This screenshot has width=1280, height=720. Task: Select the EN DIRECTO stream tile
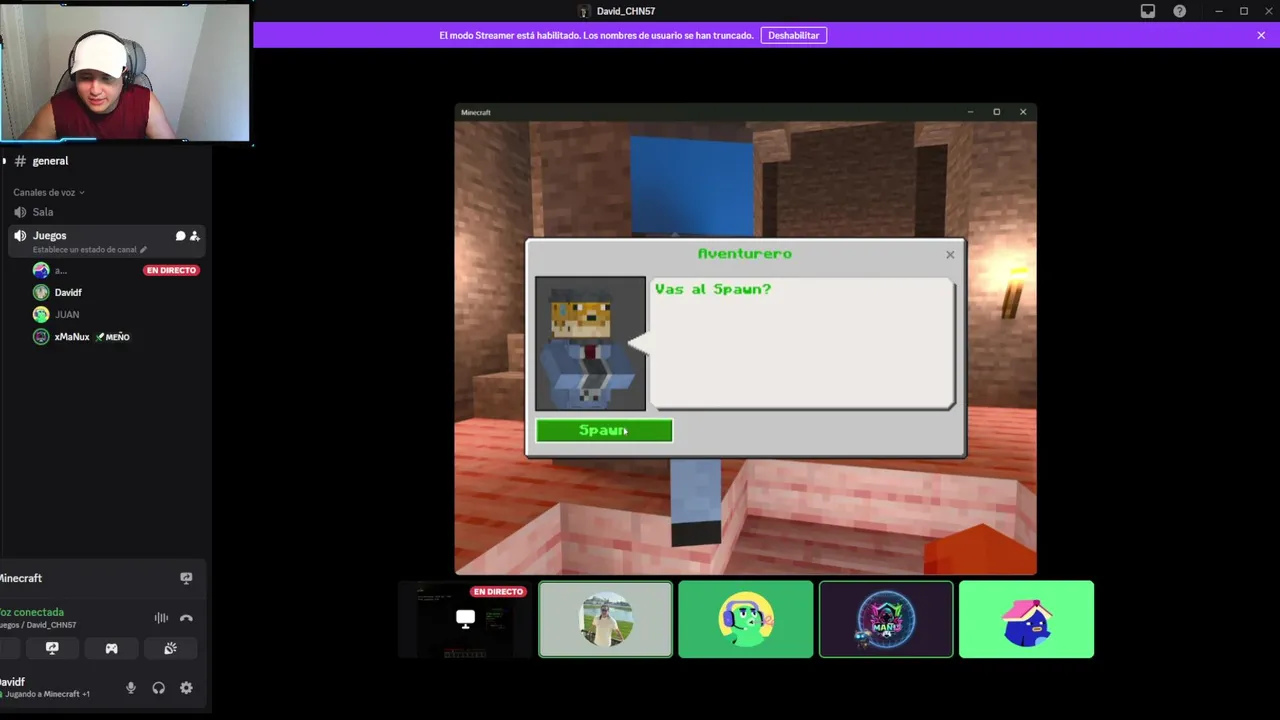coord(465,619)
